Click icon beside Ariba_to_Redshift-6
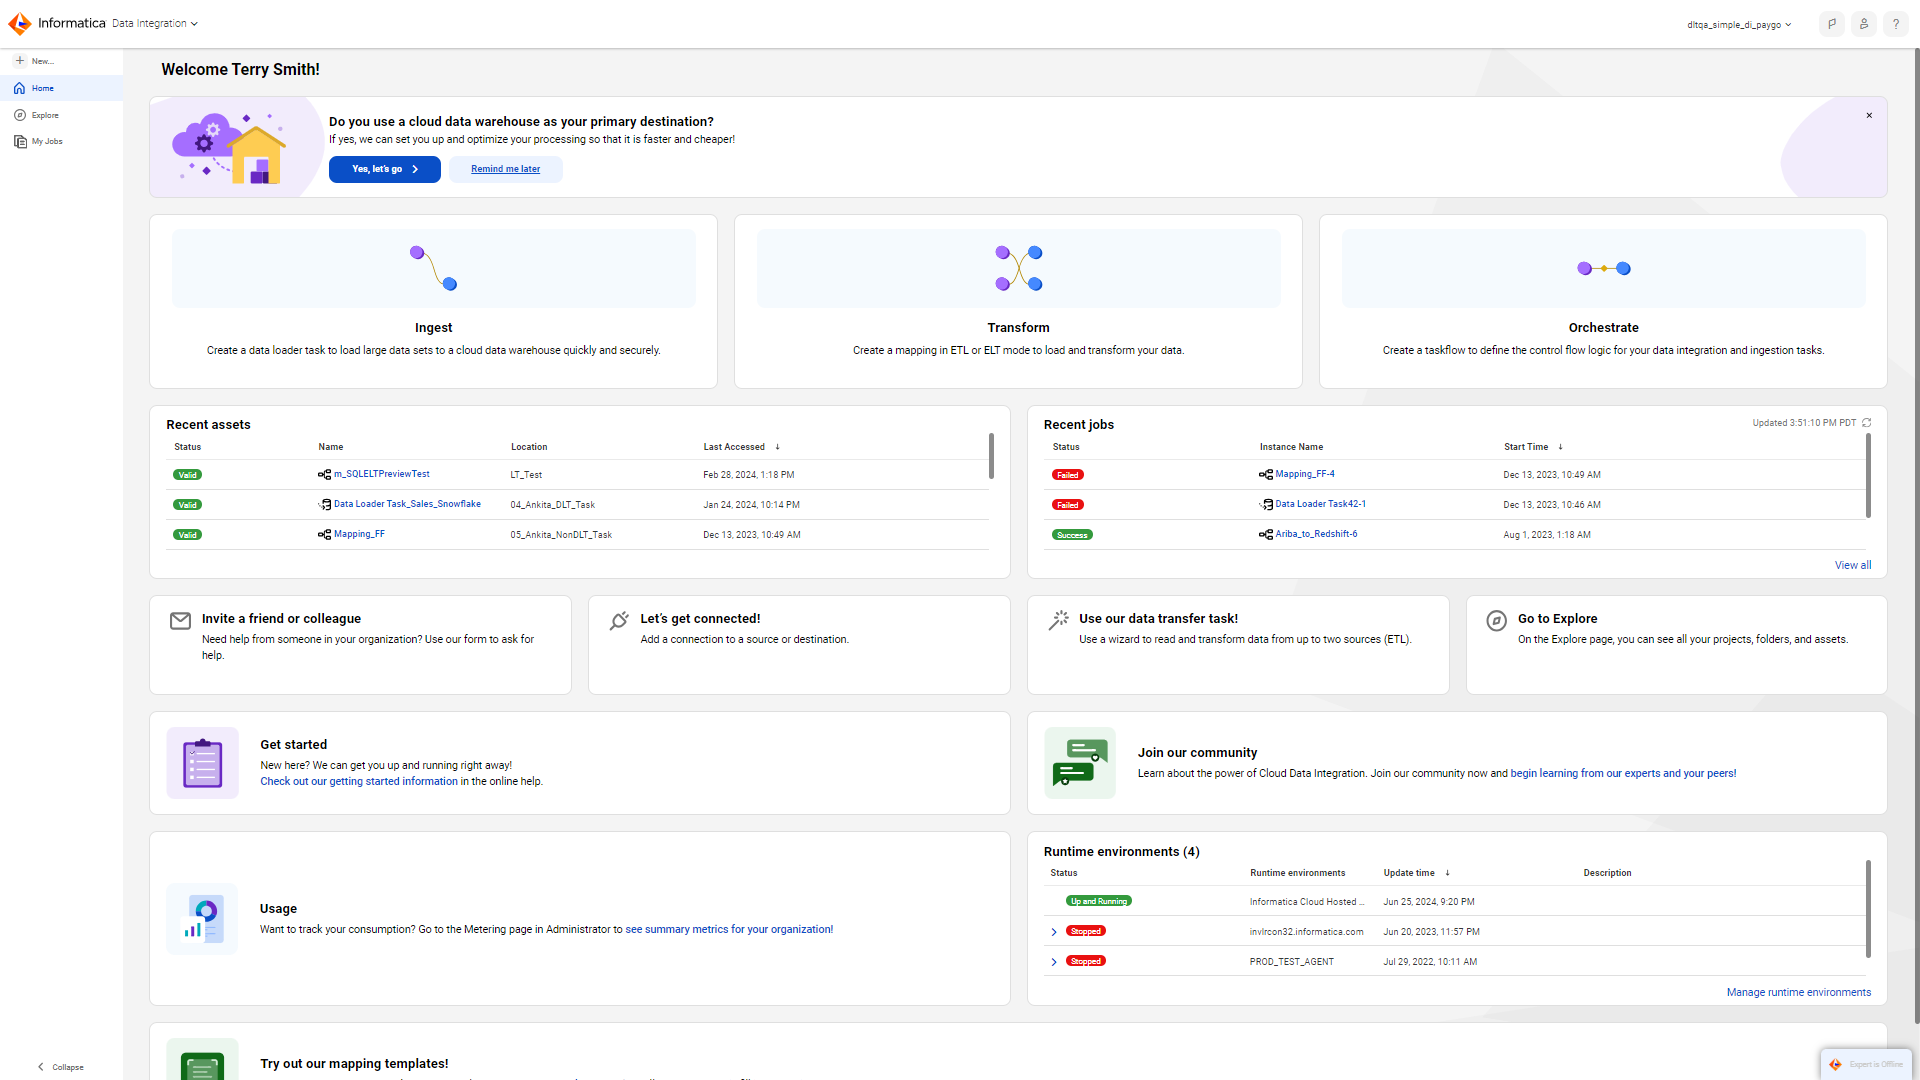 pos(1266,535)
